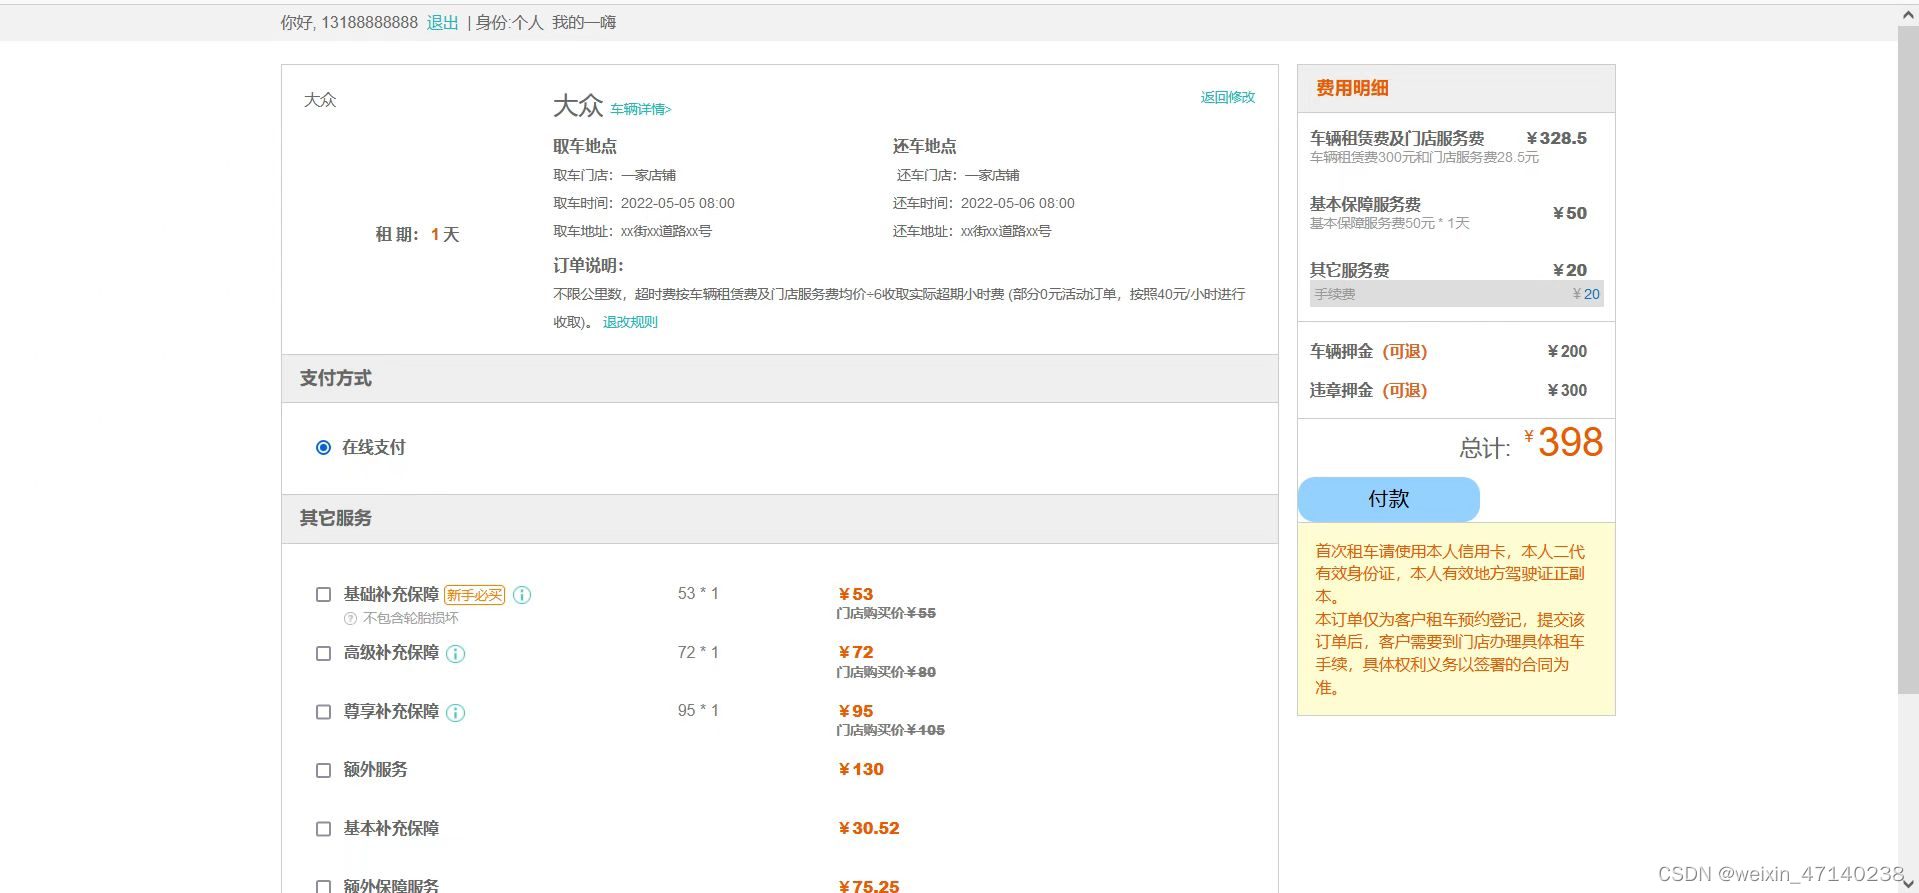Open info icon beside 基础补充保障

[522, 595]
